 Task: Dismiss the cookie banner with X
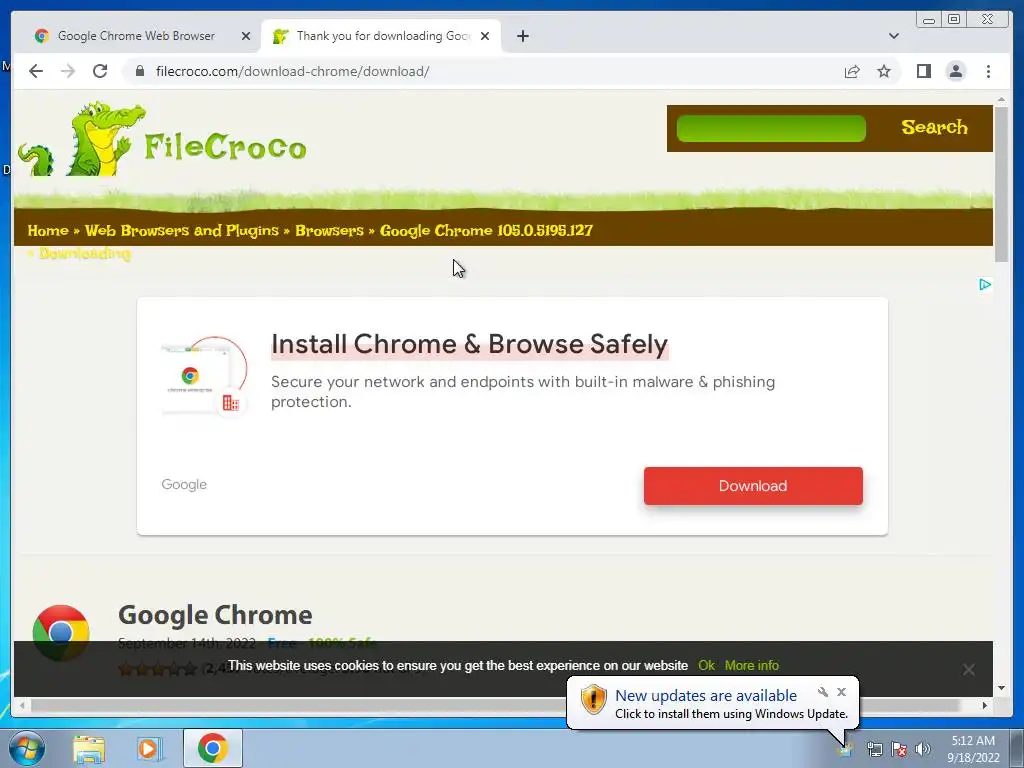pyautogui.click(x=968, y=669)
